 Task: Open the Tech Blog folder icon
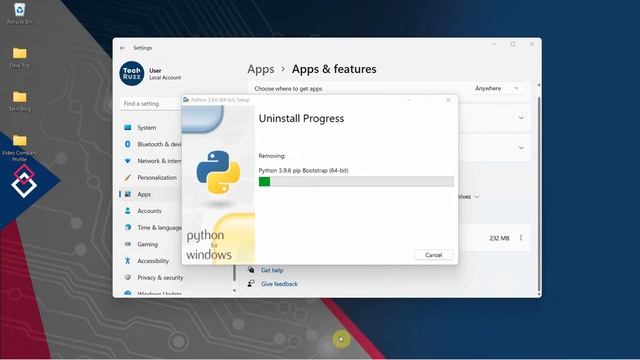pyautogui.click(x=19, y=101)
